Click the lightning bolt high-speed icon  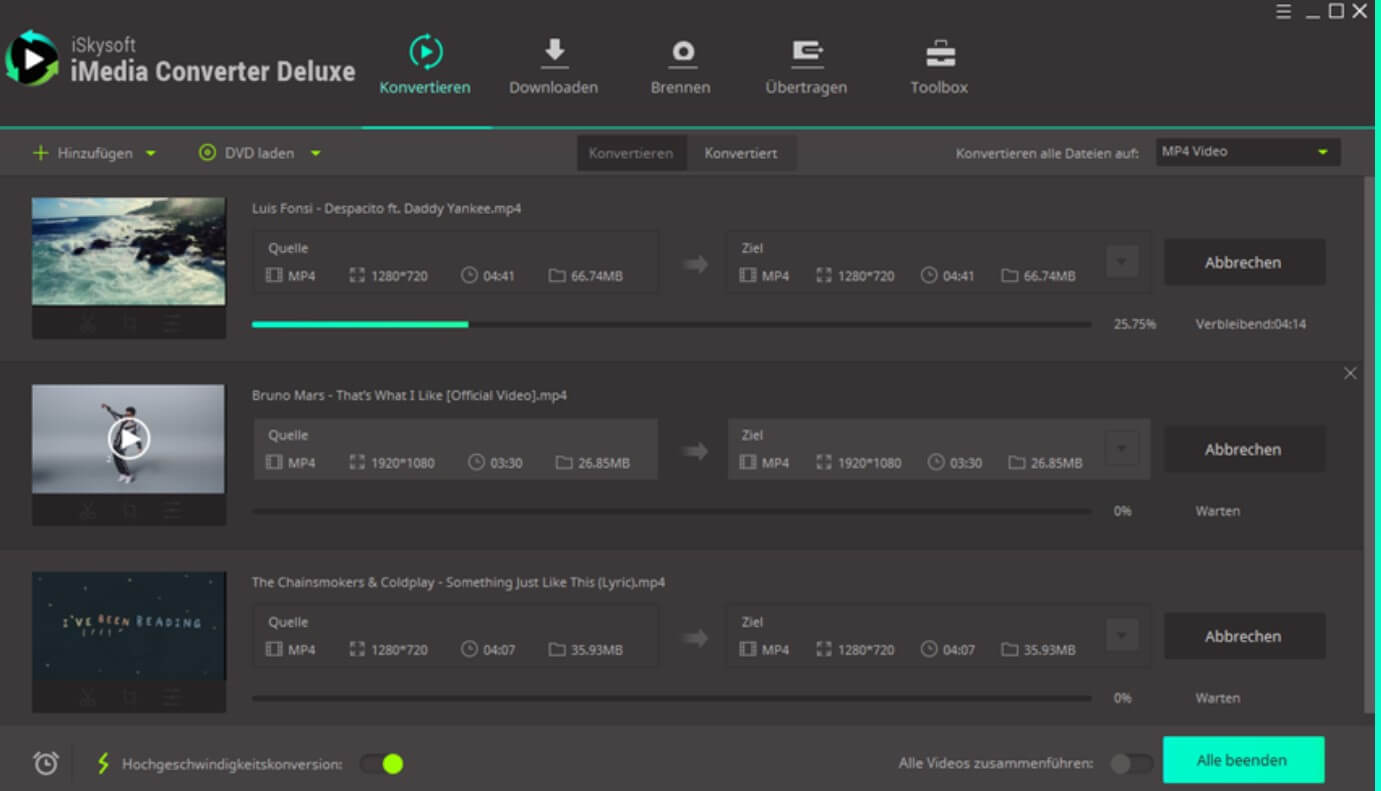tap(103, 763)
